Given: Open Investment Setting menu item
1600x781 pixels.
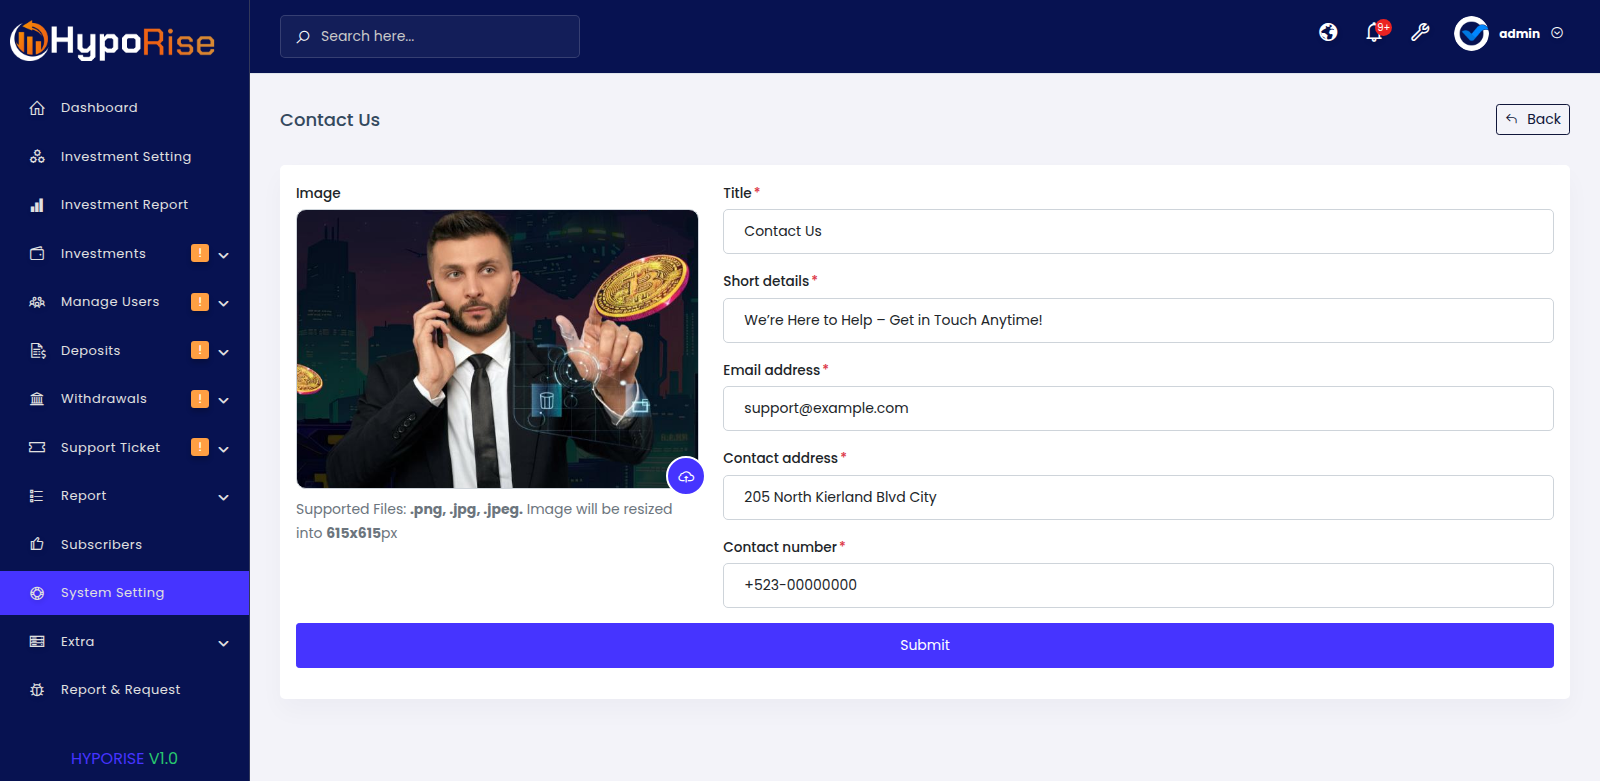Looking at the screenshot, I should tap(125, 157).
